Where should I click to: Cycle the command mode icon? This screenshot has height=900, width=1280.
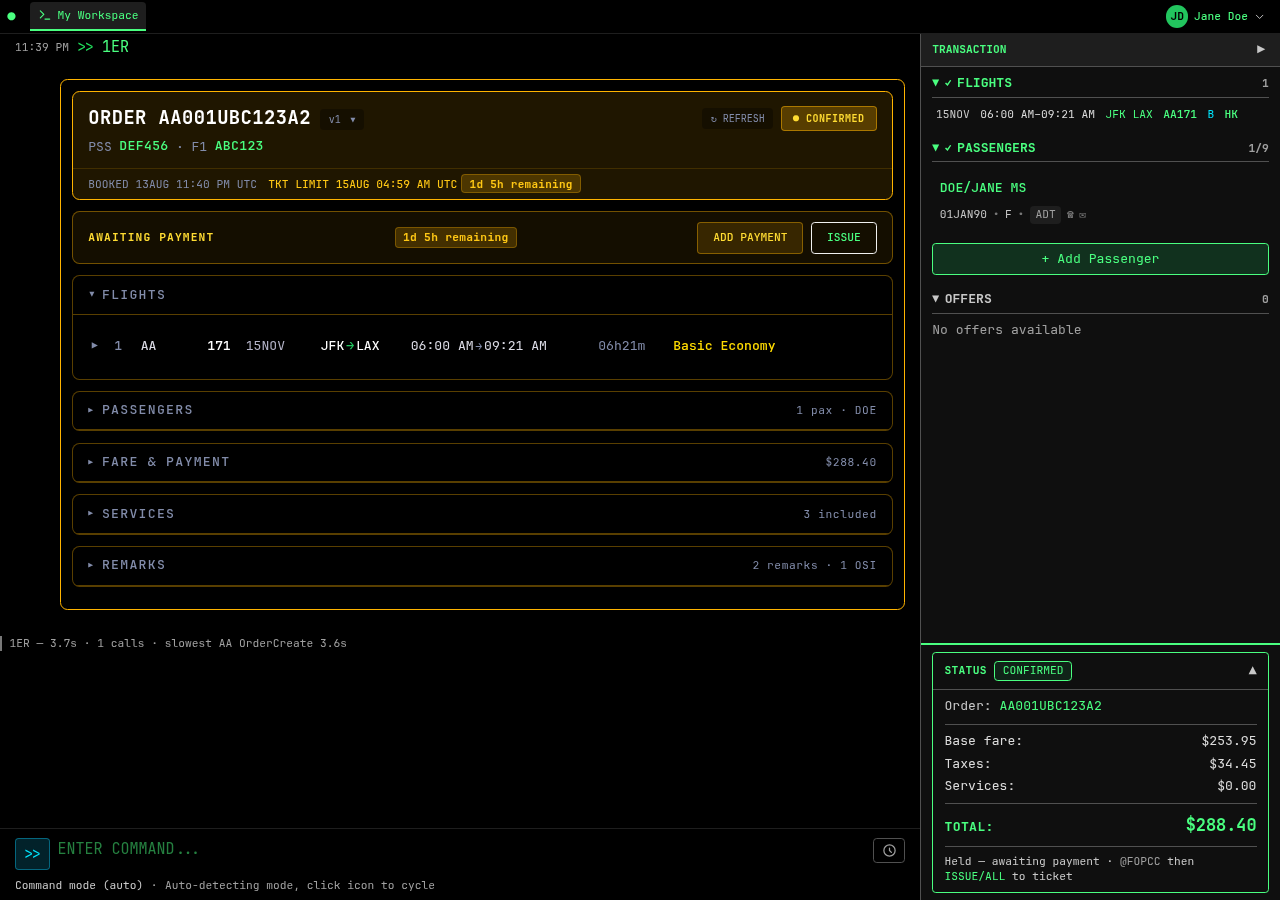click(32, 854)
